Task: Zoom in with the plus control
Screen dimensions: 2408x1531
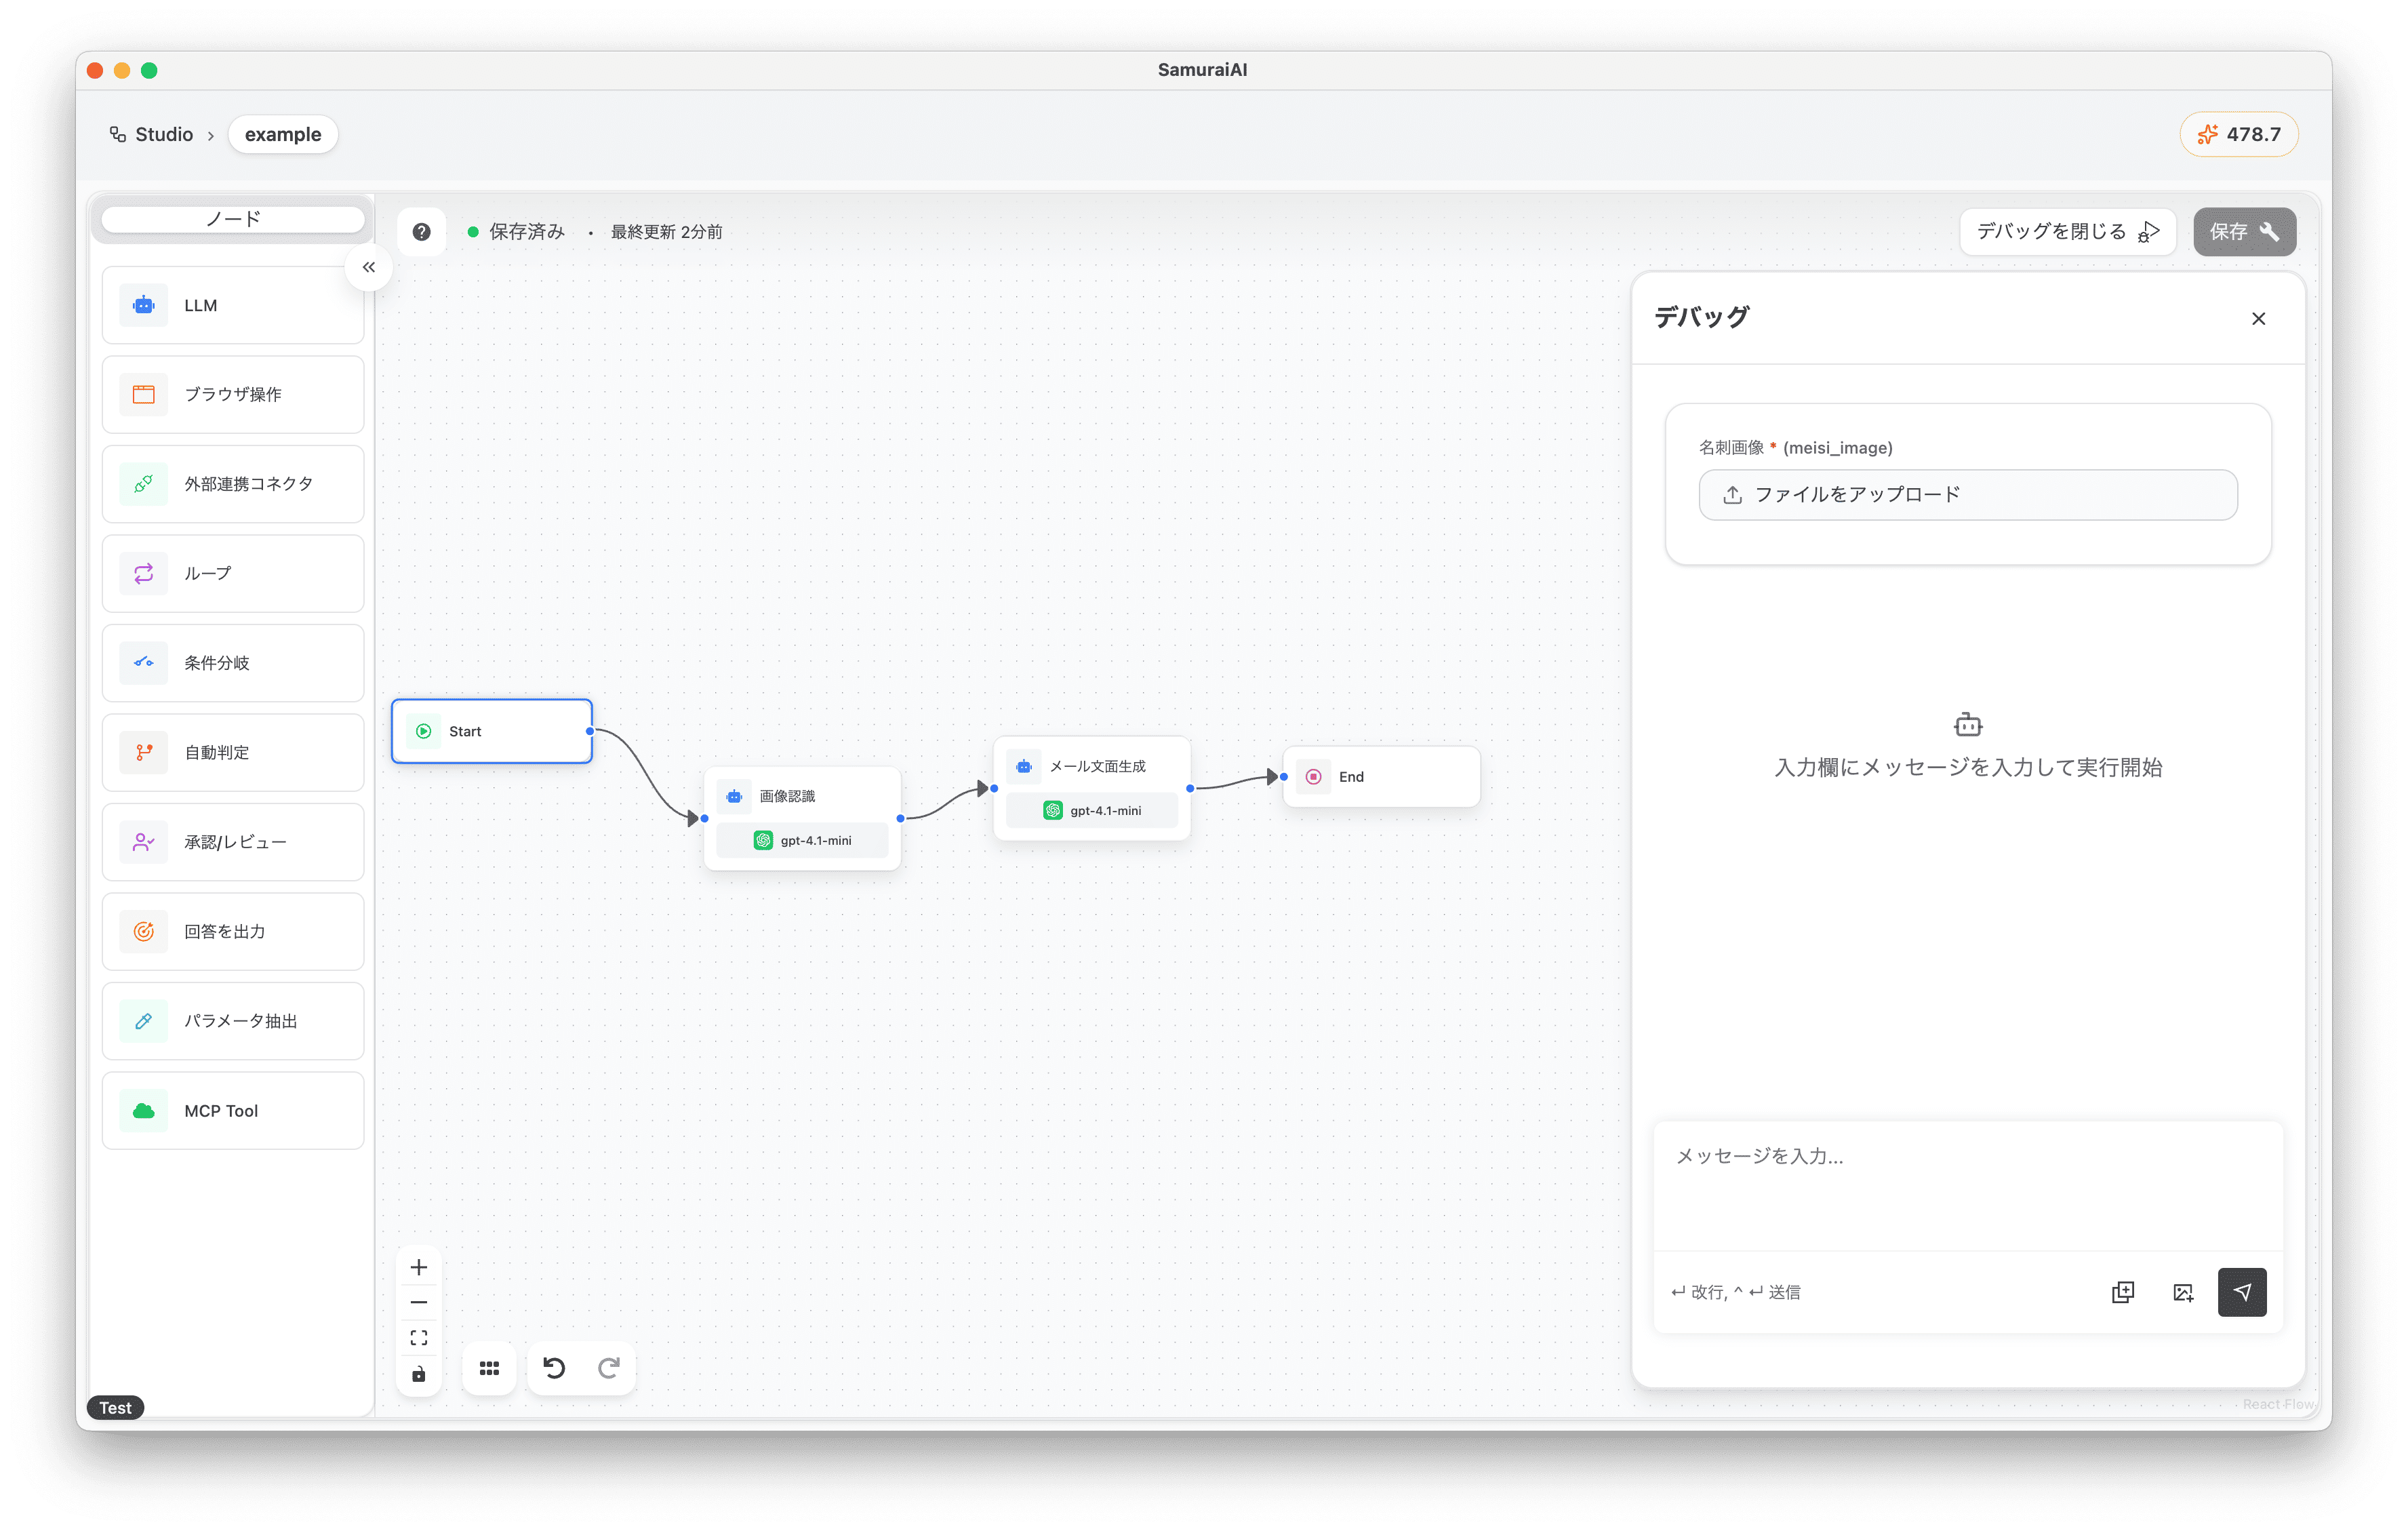Action: [419, 1267]
